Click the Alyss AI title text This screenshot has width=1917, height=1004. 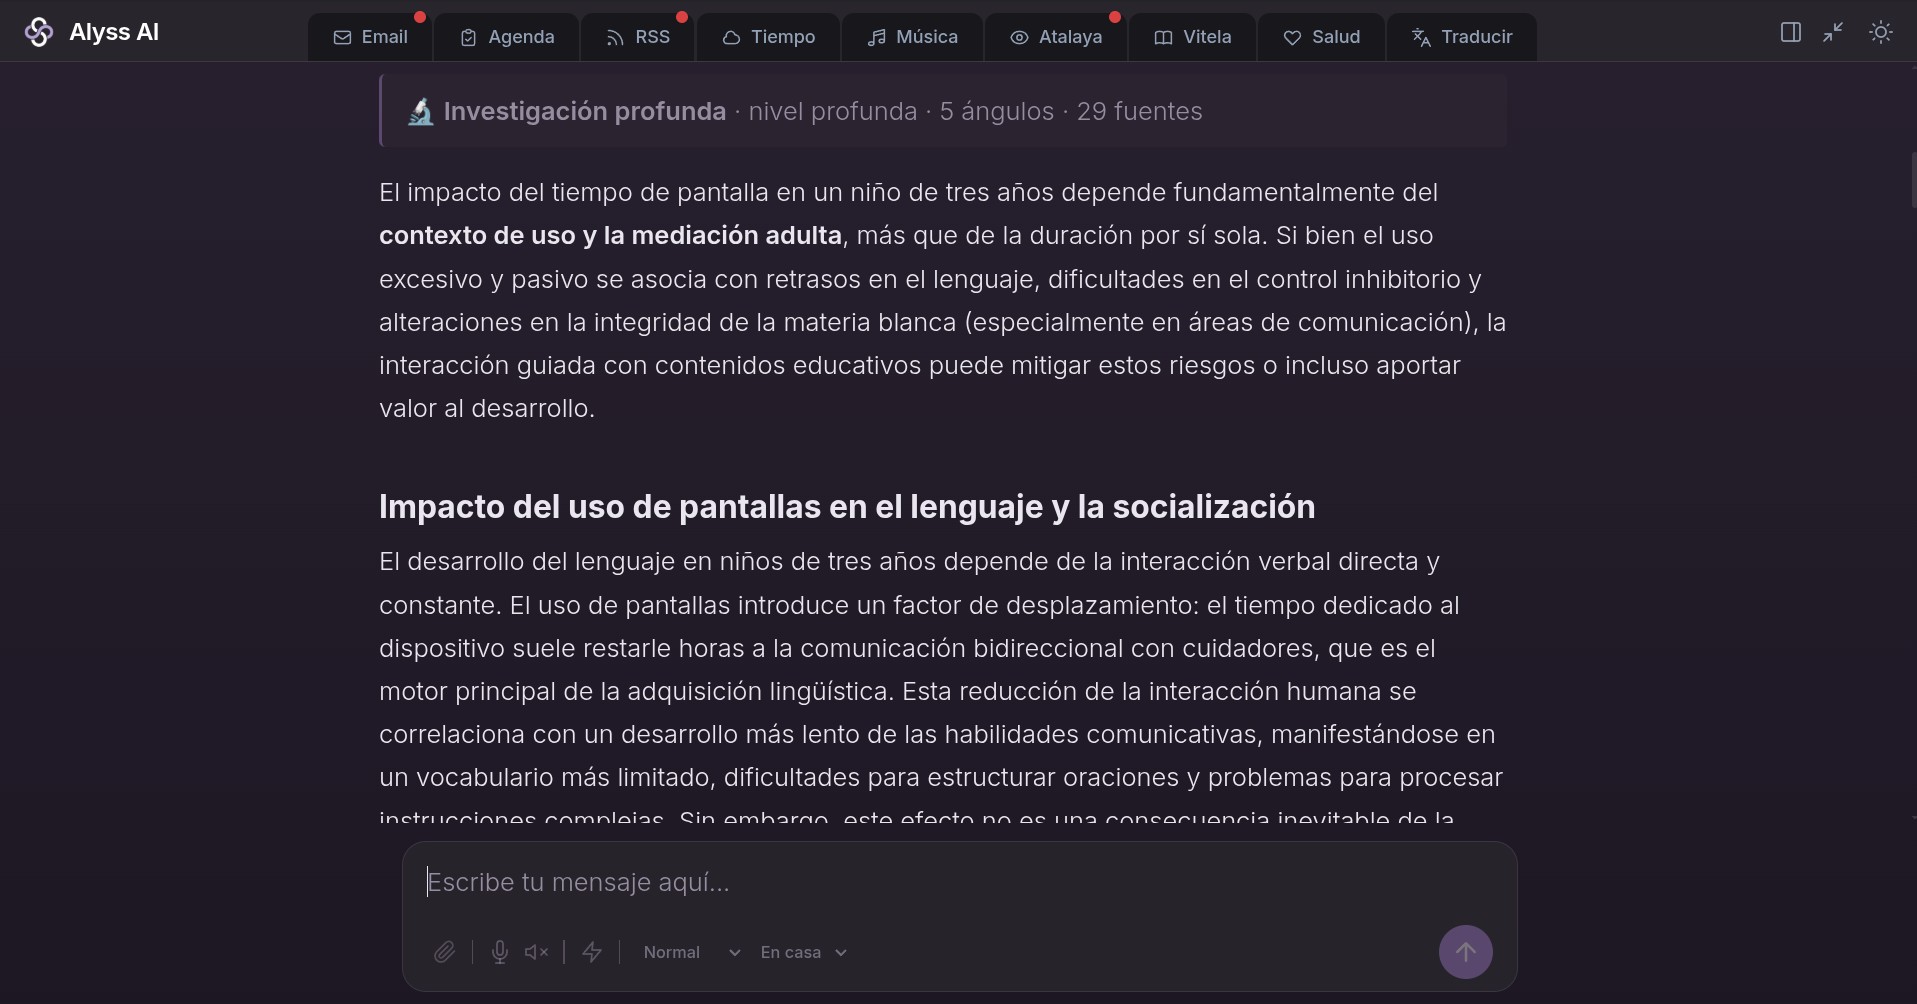coord(114,32)
